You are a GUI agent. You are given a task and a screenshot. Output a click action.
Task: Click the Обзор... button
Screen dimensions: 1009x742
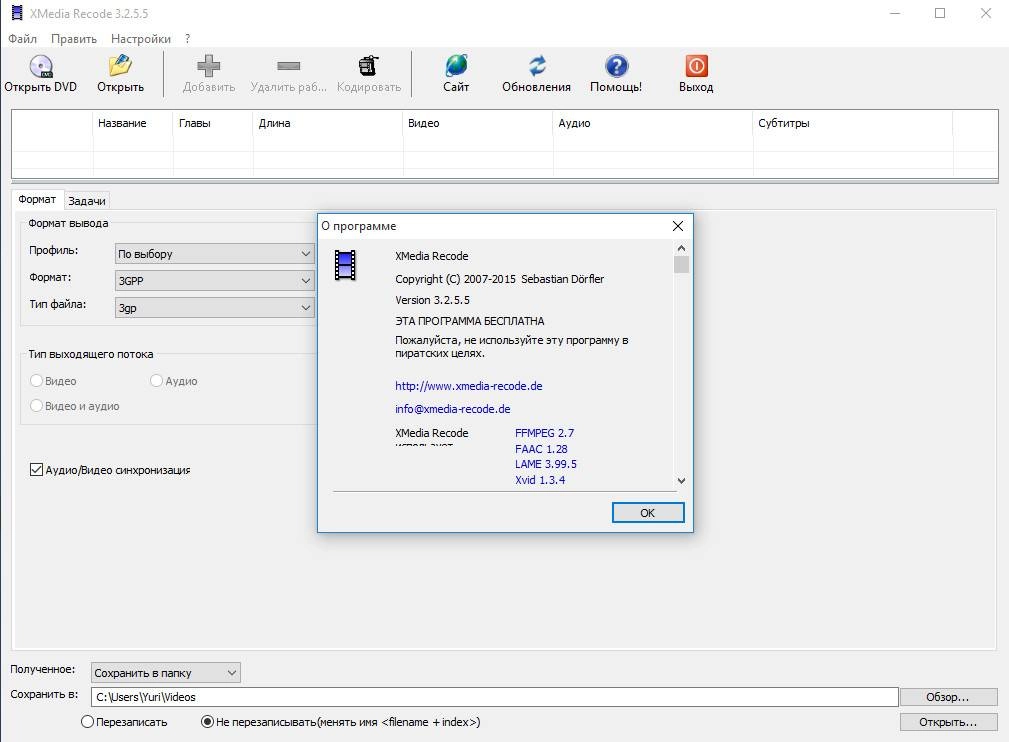[x=948, y=697]
